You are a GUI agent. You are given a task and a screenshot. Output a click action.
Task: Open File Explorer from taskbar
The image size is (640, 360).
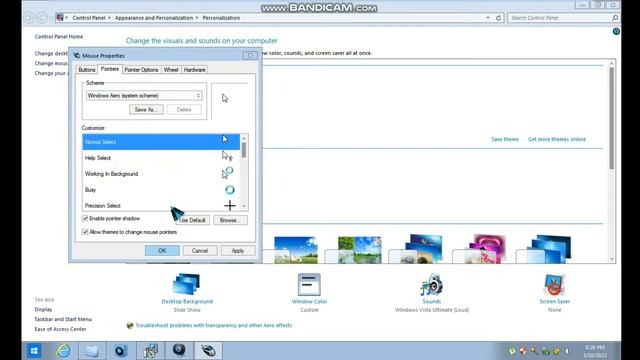tap(92, 351)
